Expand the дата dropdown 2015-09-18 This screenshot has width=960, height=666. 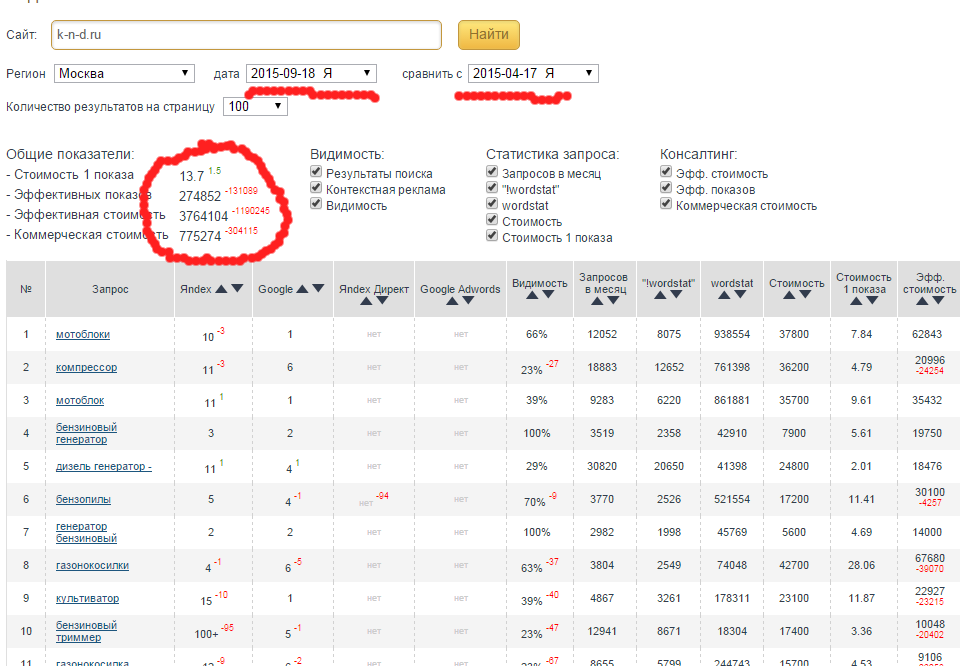(311, 73)
